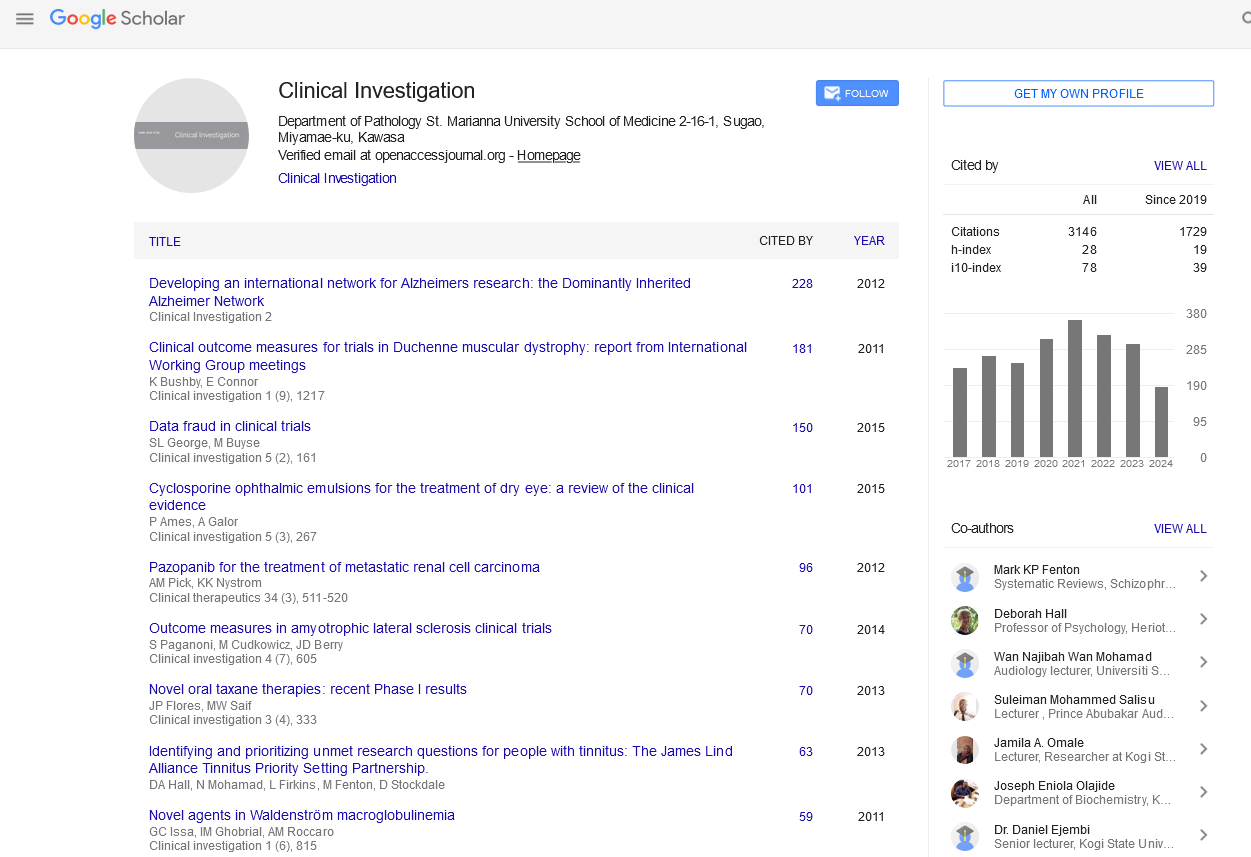Click Jamila A. Omale's profile photo
The height and width of the screenshot is (857, 1251).
point(965,750)
